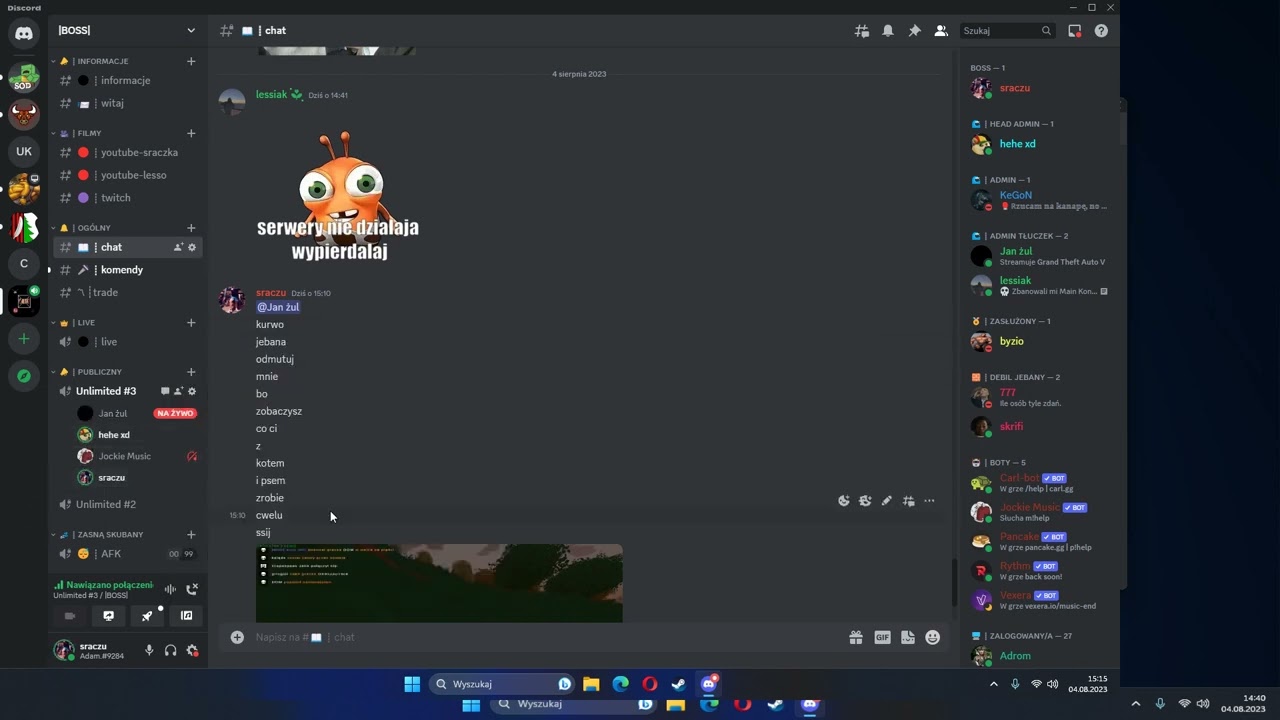This screenshot has width=1280, height=720.
Task: Open the youtube-sraczka channel
Action: click(x=127, y=153)
